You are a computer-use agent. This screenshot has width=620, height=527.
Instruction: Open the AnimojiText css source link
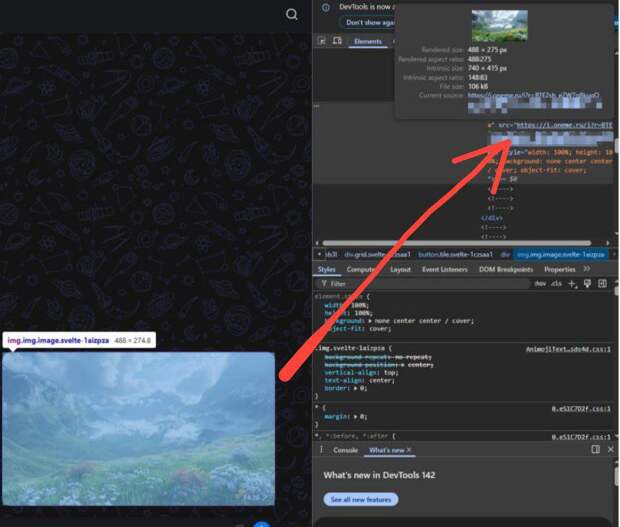pos(567,349)
